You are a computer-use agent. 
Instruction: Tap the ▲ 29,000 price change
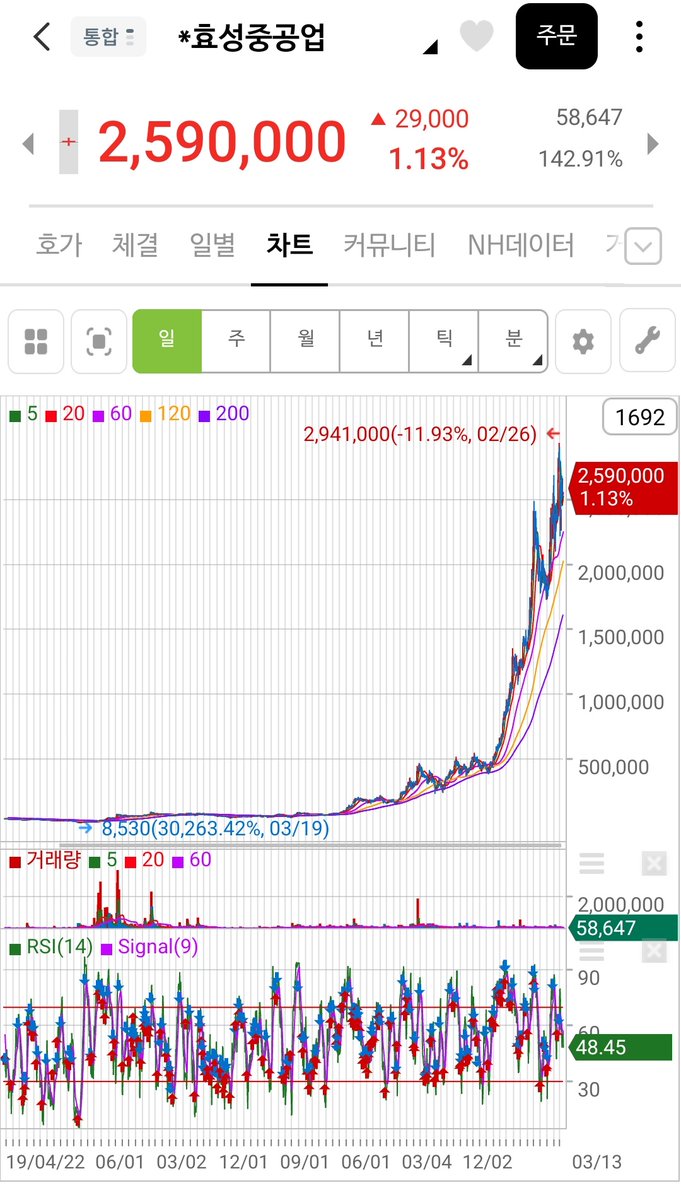point(419,119)
